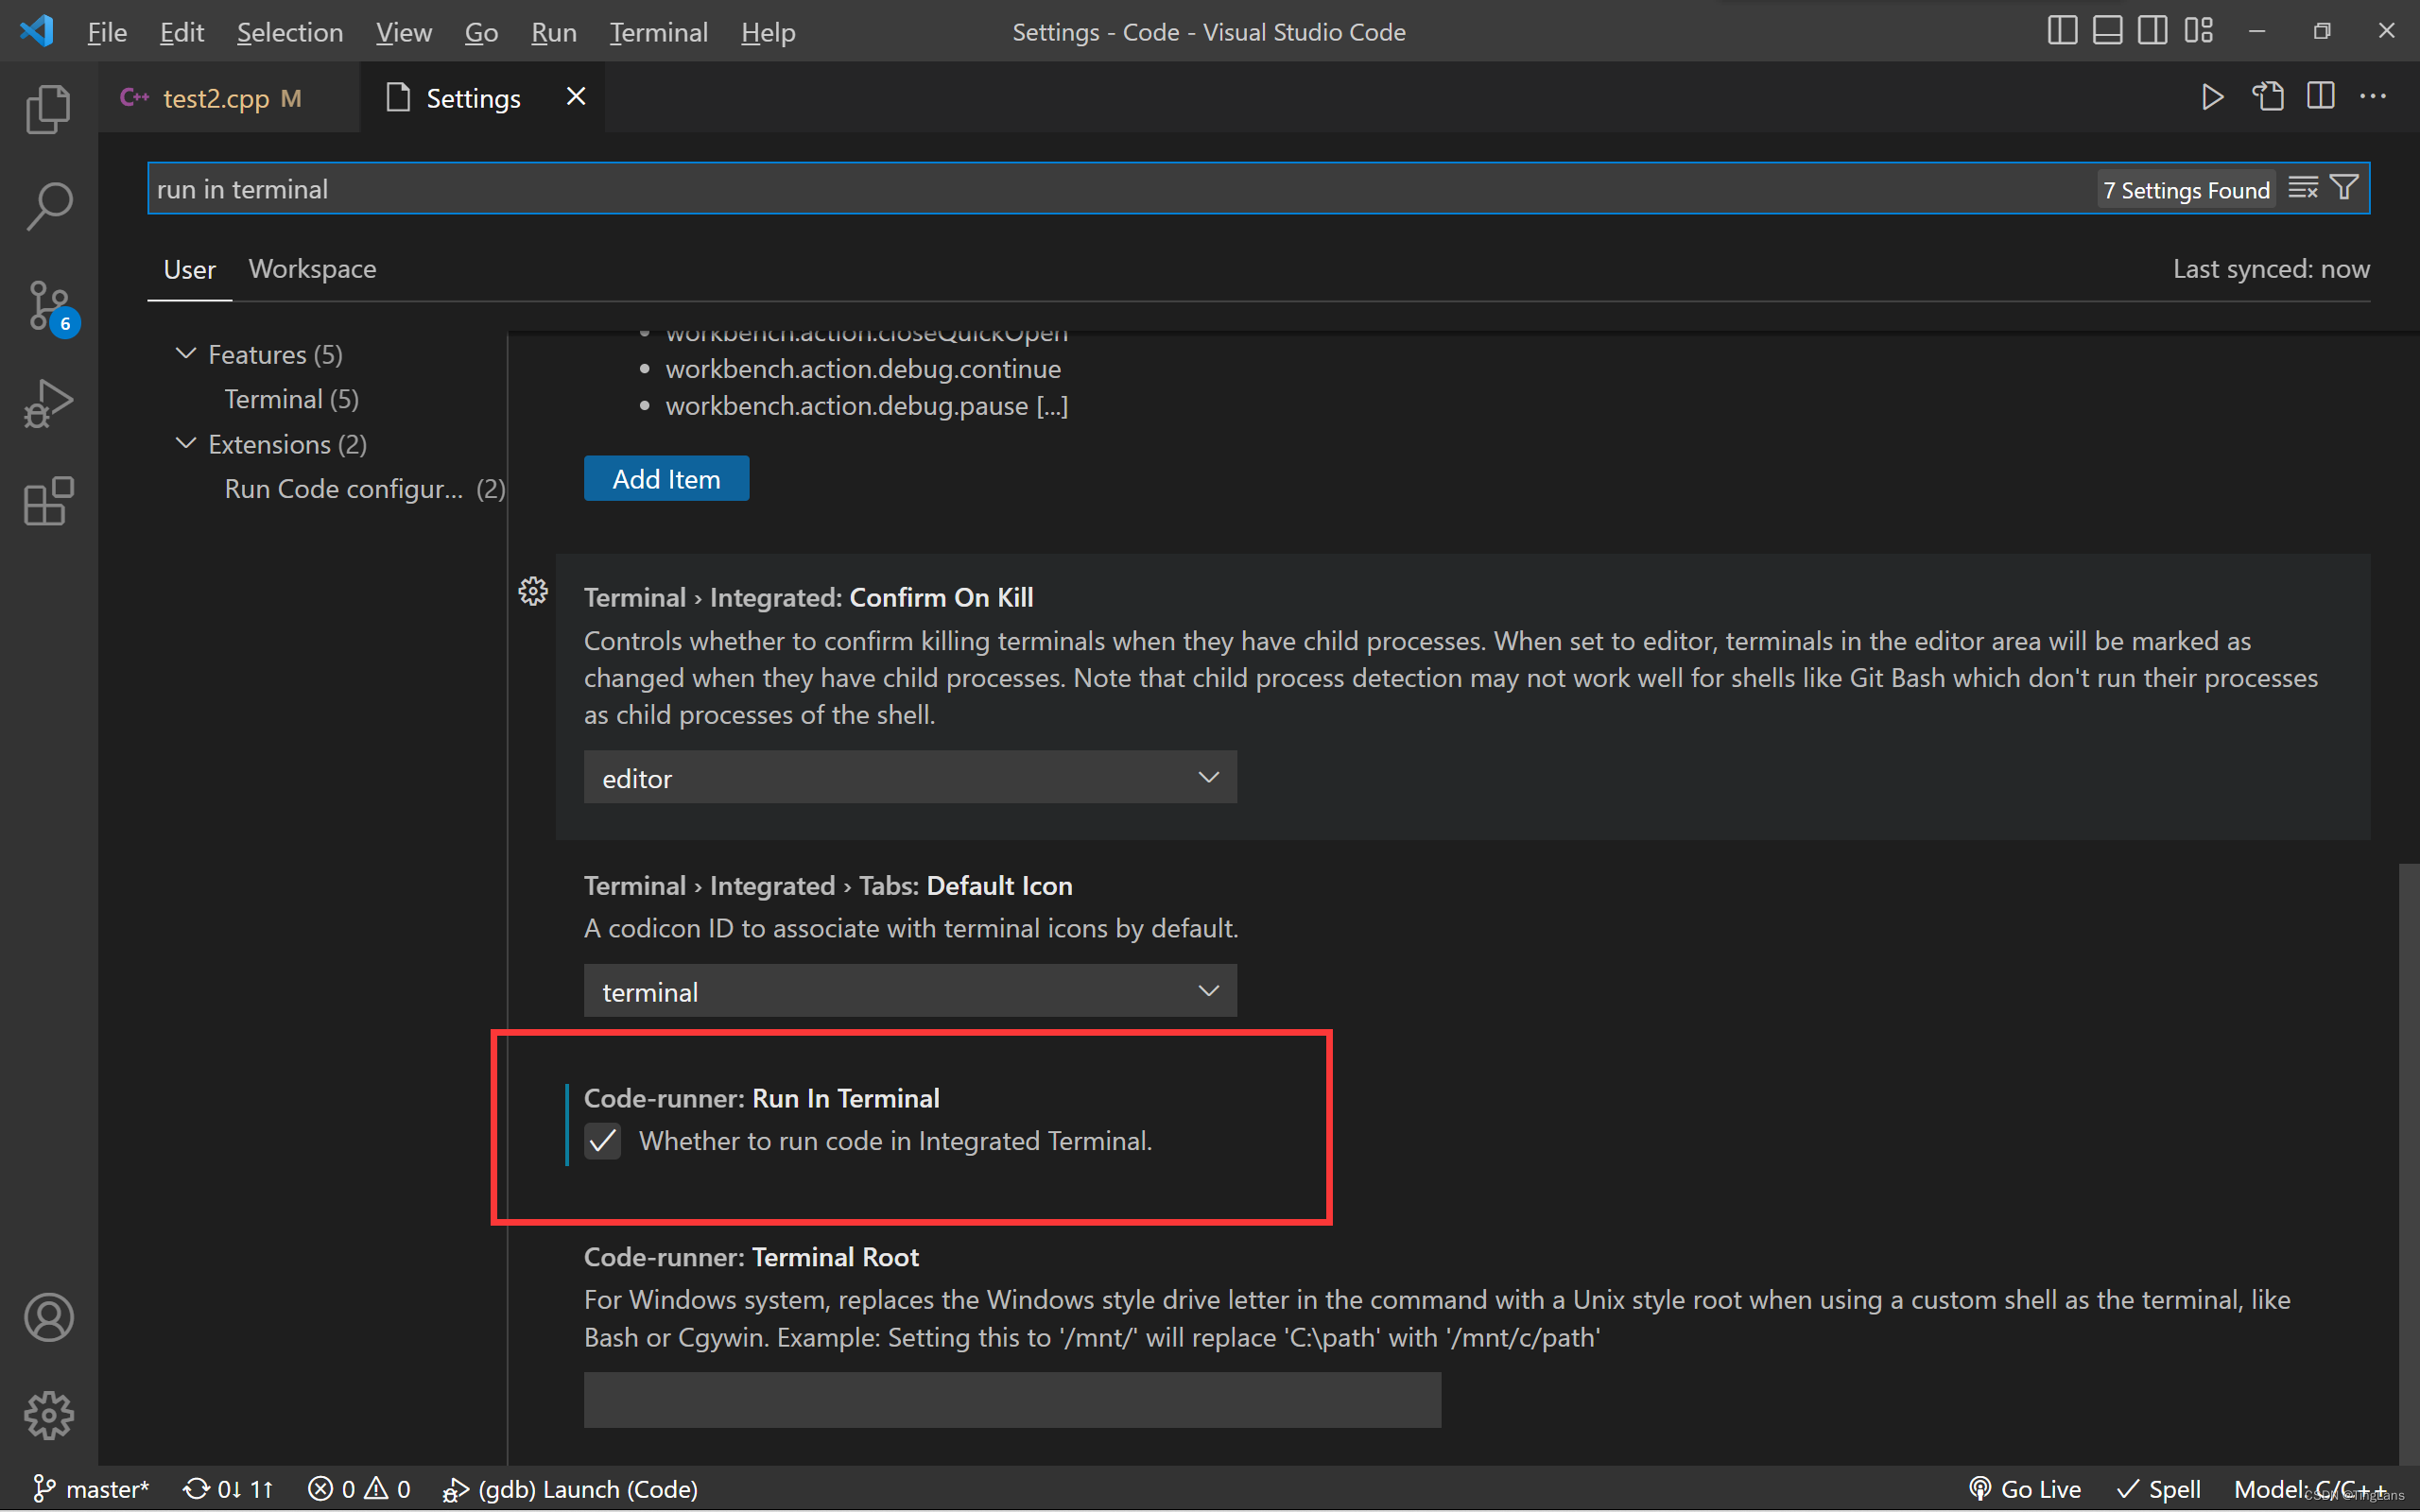Viewport: 2420px width, 1512px height.
Task: Open the Manage gear in activity bar
Action: coord(48,1415)
